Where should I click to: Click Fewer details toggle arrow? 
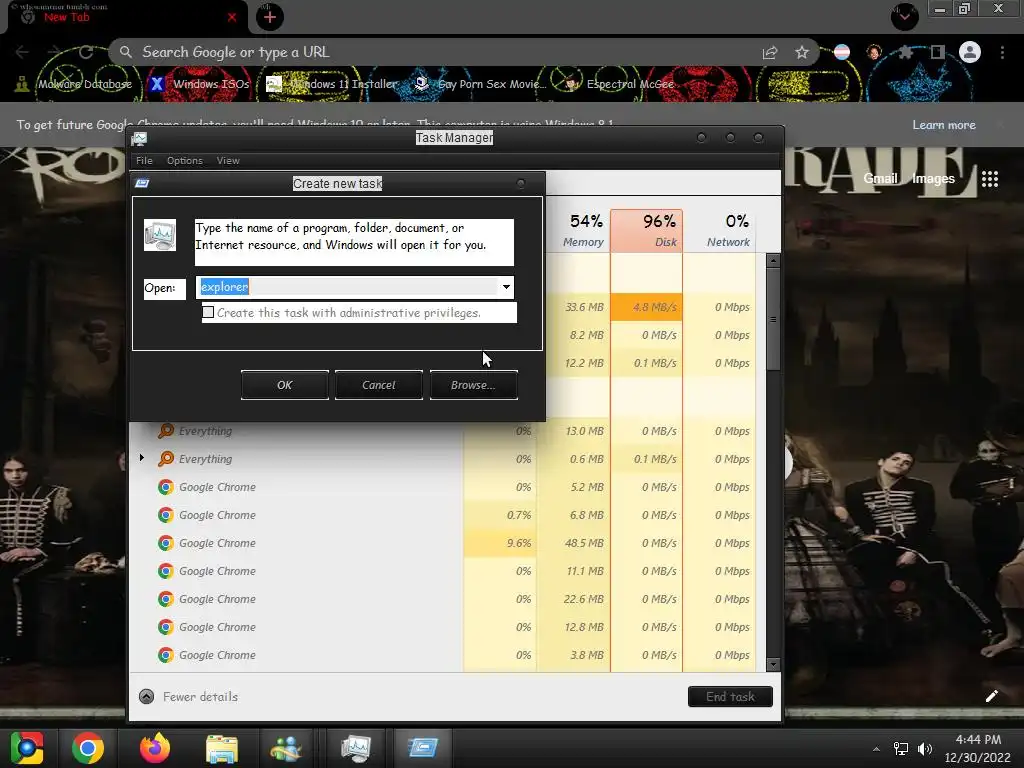(x=147, y=697)
